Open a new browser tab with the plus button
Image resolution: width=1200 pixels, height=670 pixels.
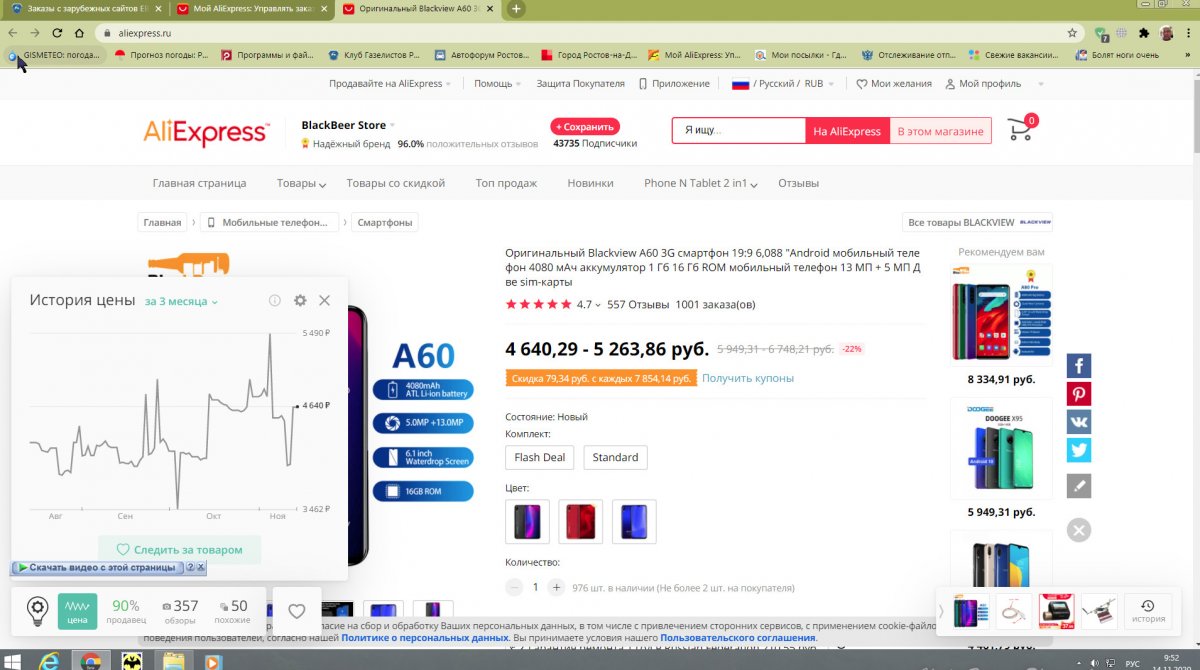click(516, 9)
